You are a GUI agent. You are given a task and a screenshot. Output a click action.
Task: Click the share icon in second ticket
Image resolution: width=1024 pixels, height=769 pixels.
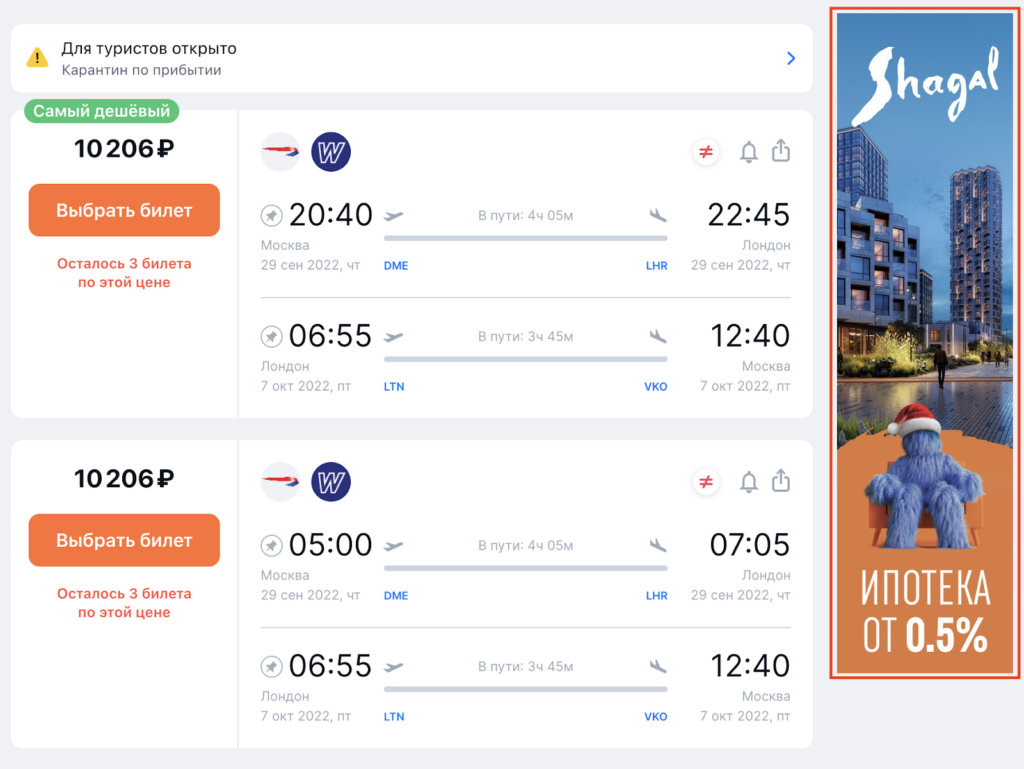(781, 481)
